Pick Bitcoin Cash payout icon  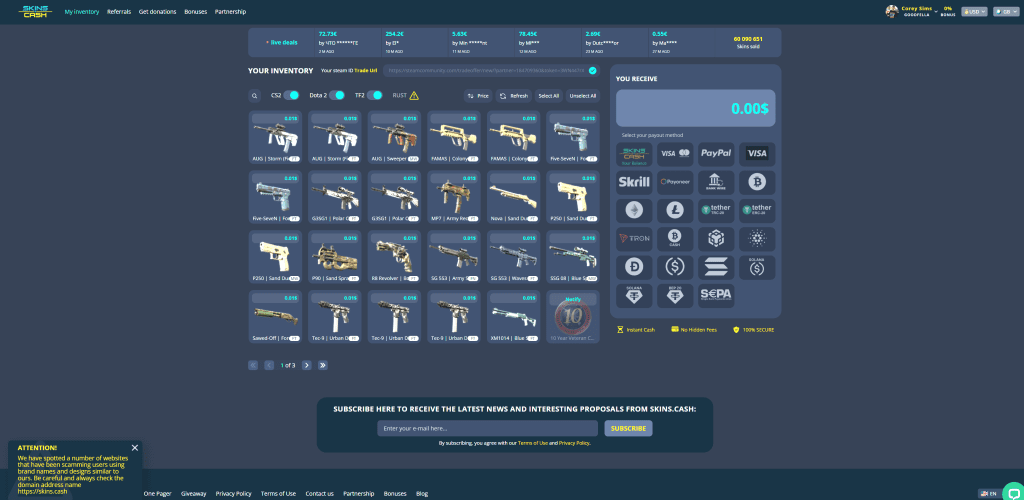pyautogui.click(x=675, y=239)
